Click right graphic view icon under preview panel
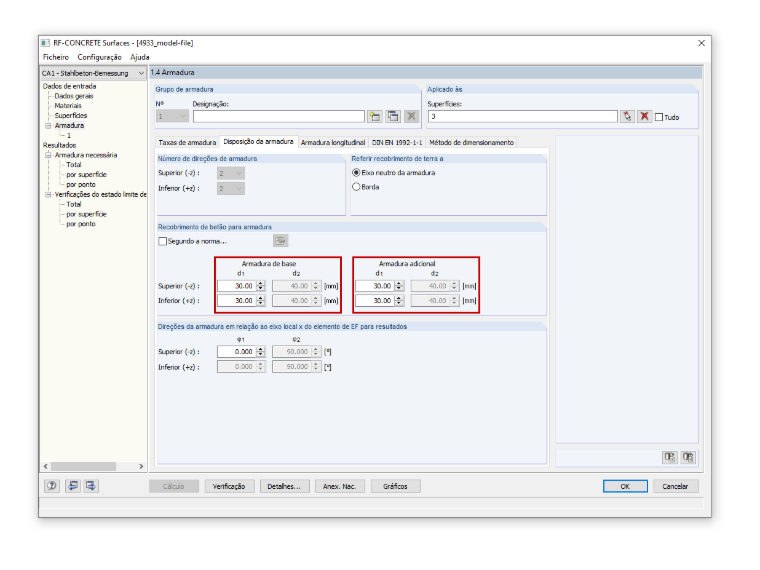This screenshot has width=760, height=570. tap(688, 457)
